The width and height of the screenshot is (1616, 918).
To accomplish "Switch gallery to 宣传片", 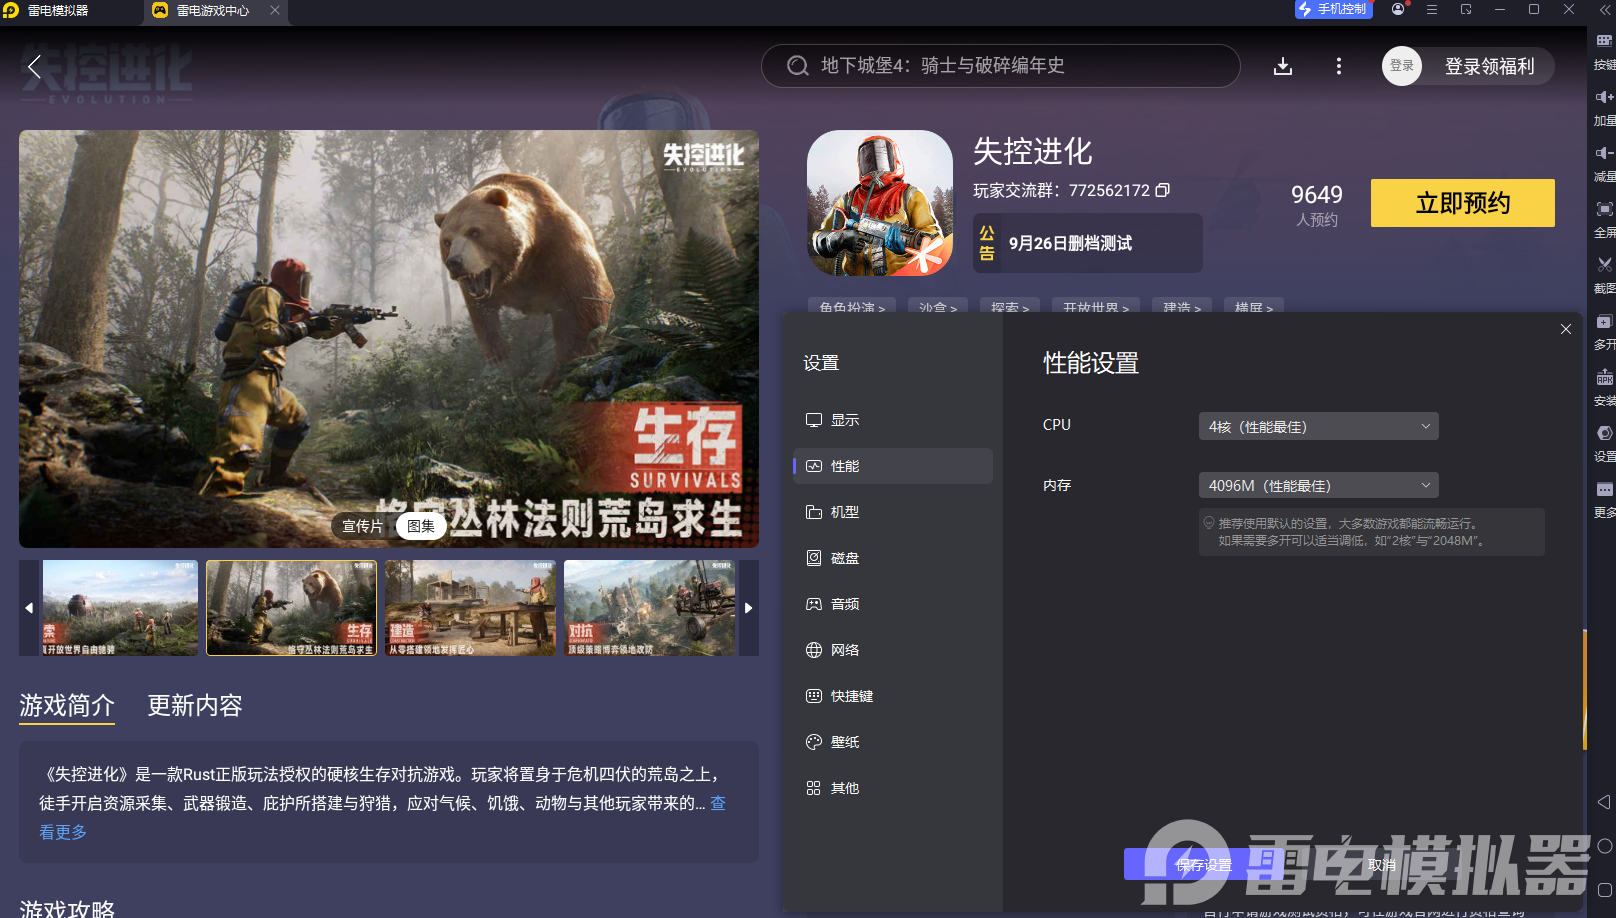I will 363,526.
